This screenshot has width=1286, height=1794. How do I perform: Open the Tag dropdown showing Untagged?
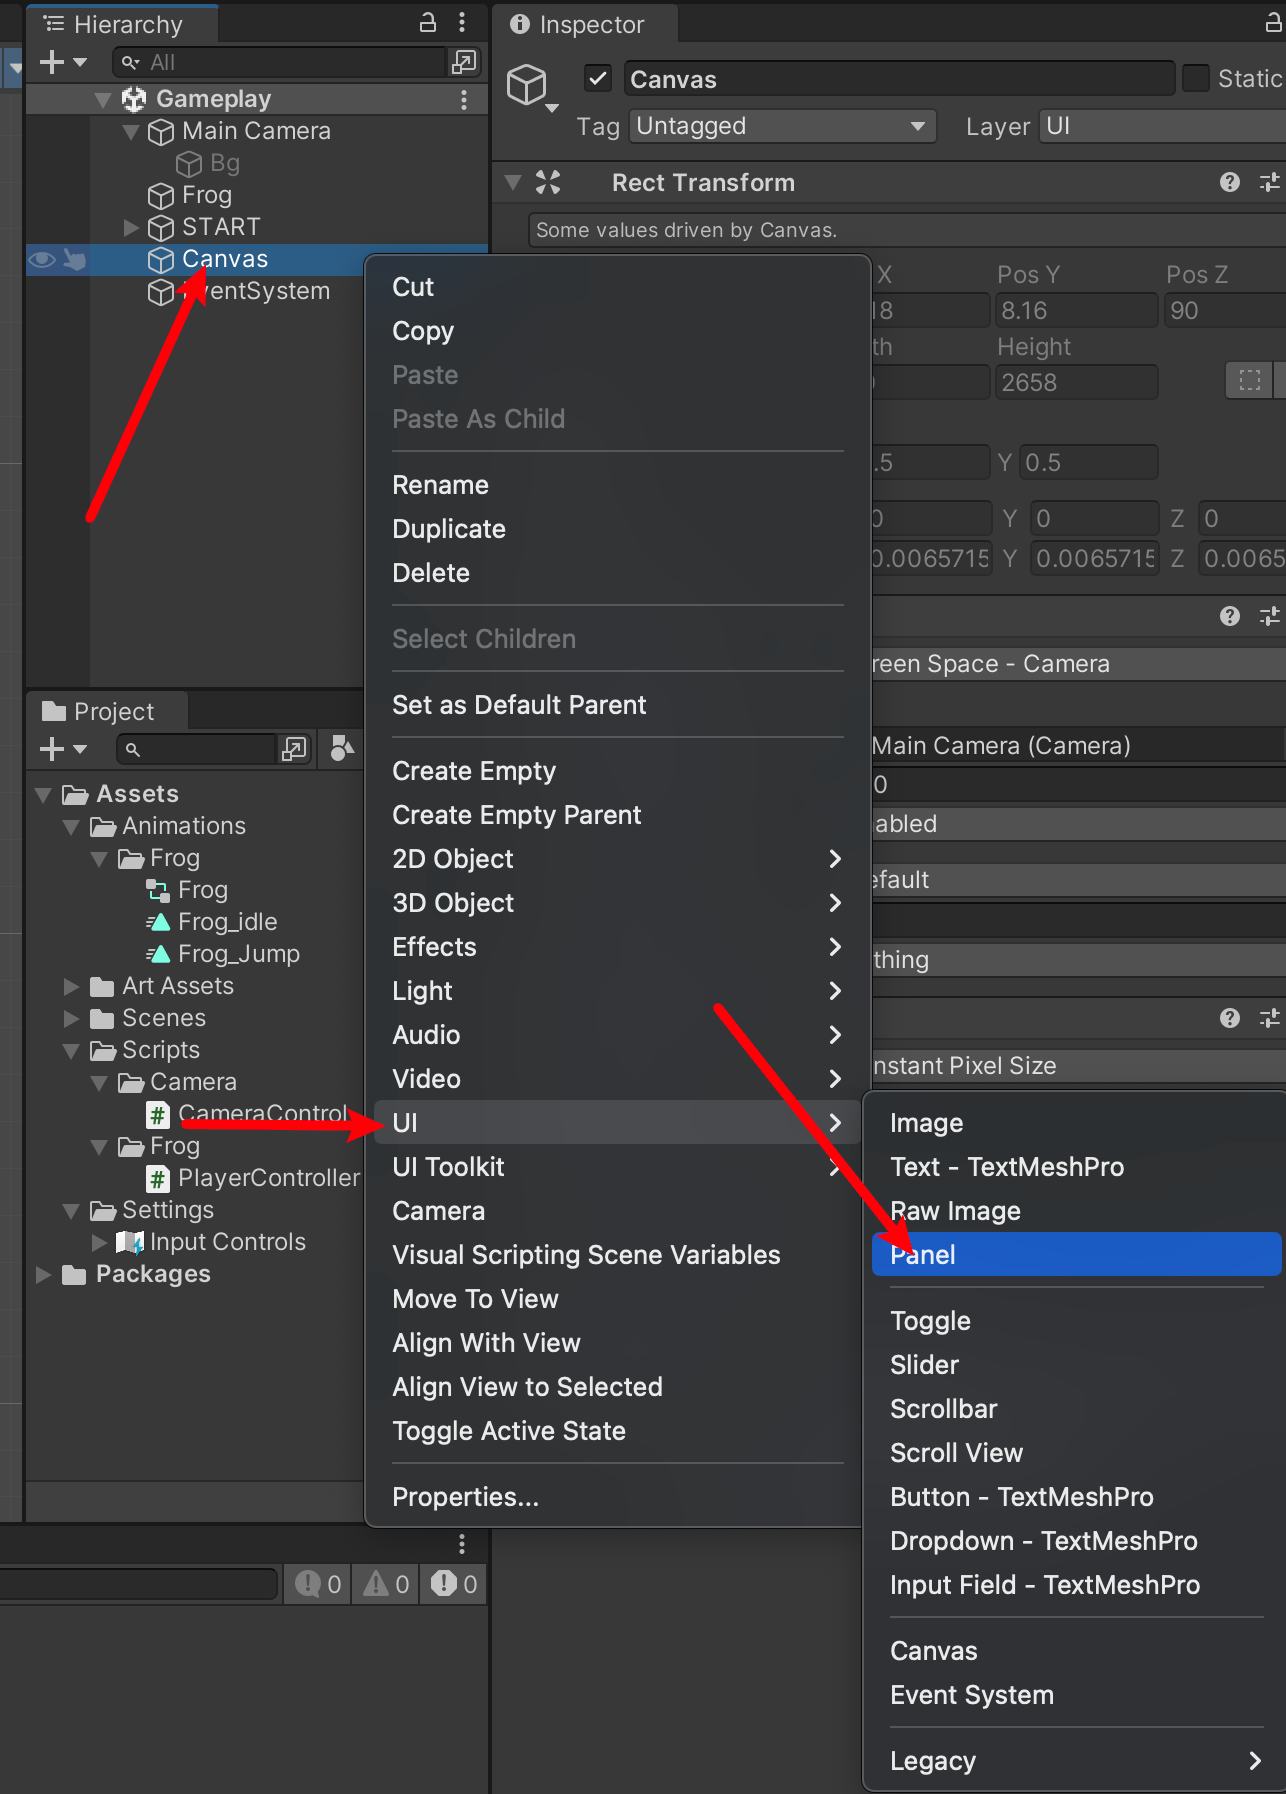click(x=783, y=126)
